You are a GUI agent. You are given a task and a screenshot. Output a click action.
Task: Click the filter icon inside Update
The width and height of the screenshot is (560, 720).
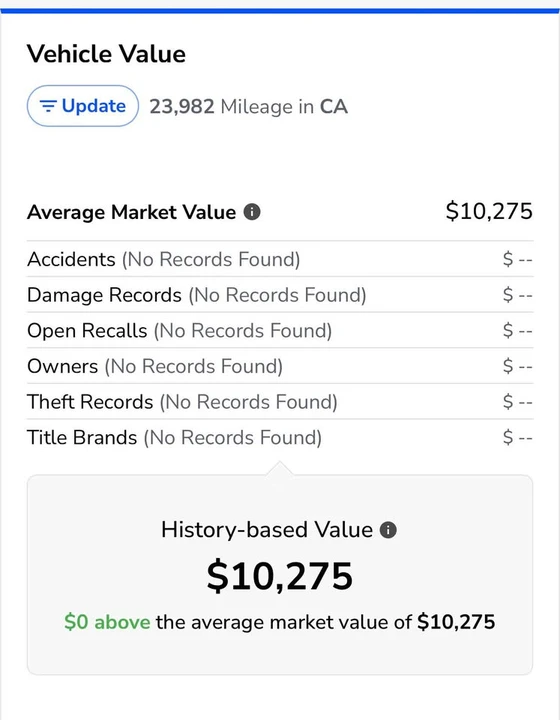point(48,106)
